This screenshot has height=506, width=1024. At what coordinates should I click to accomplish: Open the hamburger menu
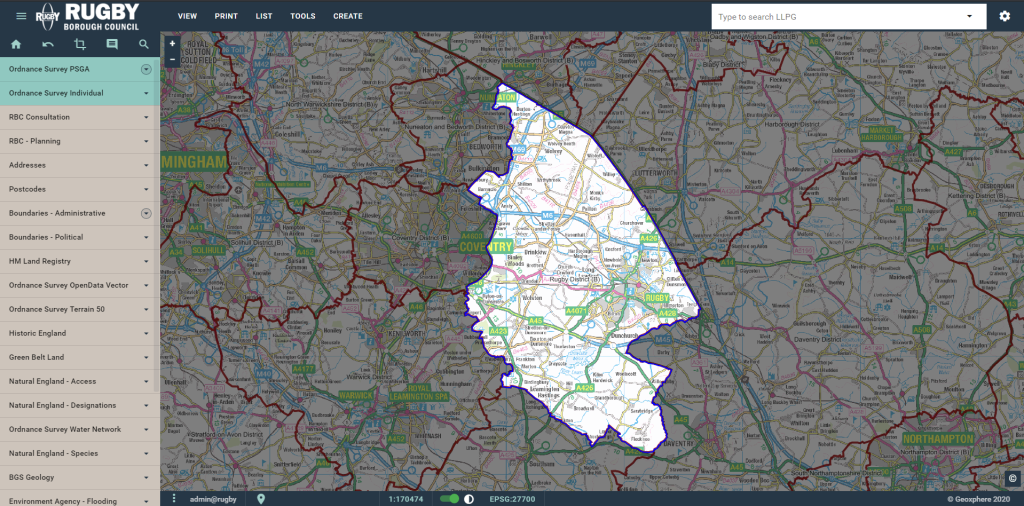pos(22,16)
